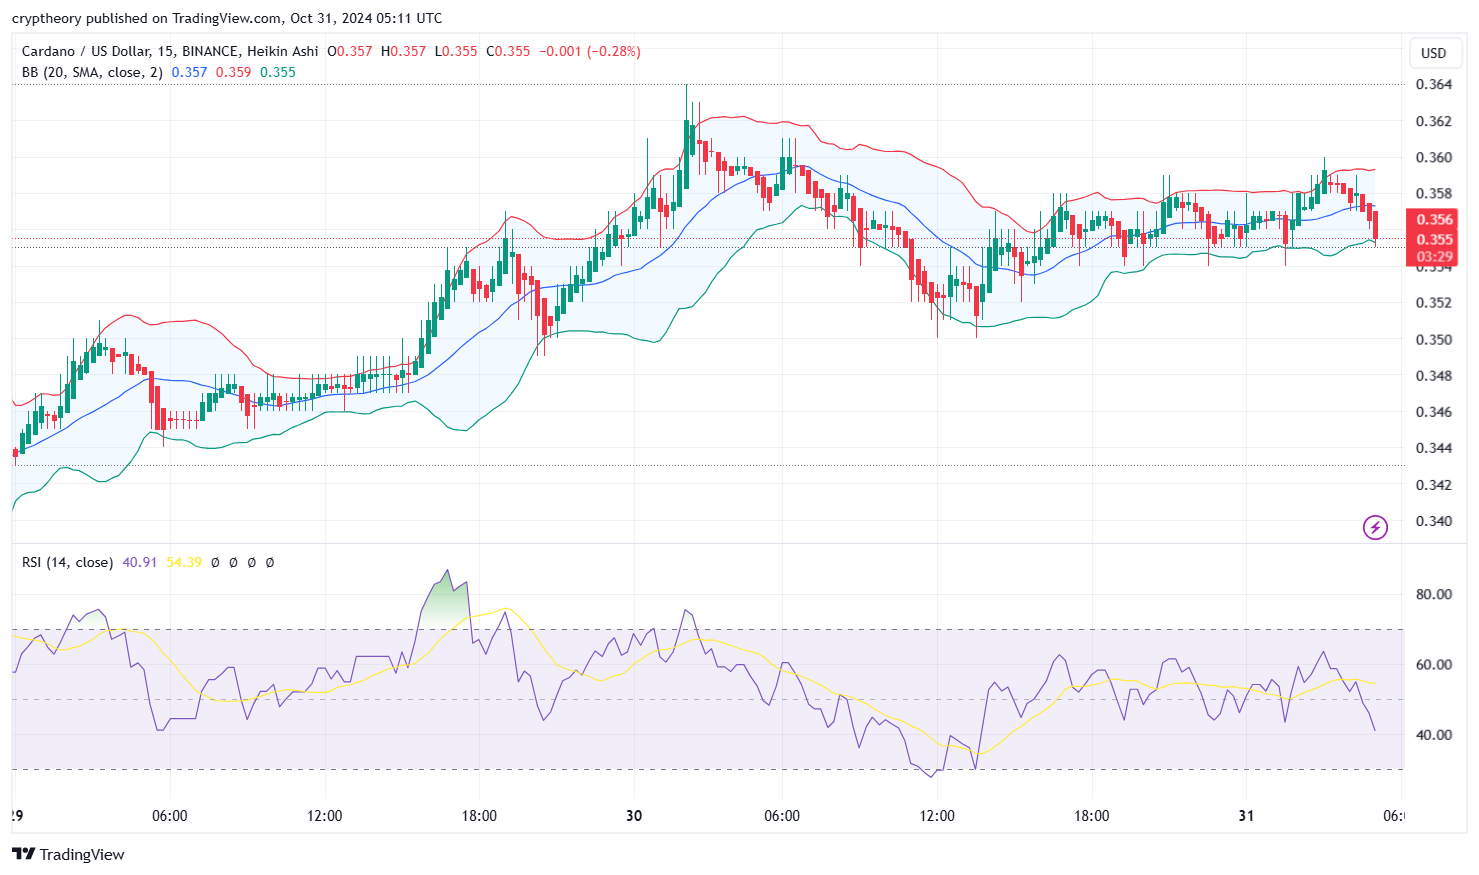Click the 0.362 price axis label

pyautogui.click(x=1434, y=121)
